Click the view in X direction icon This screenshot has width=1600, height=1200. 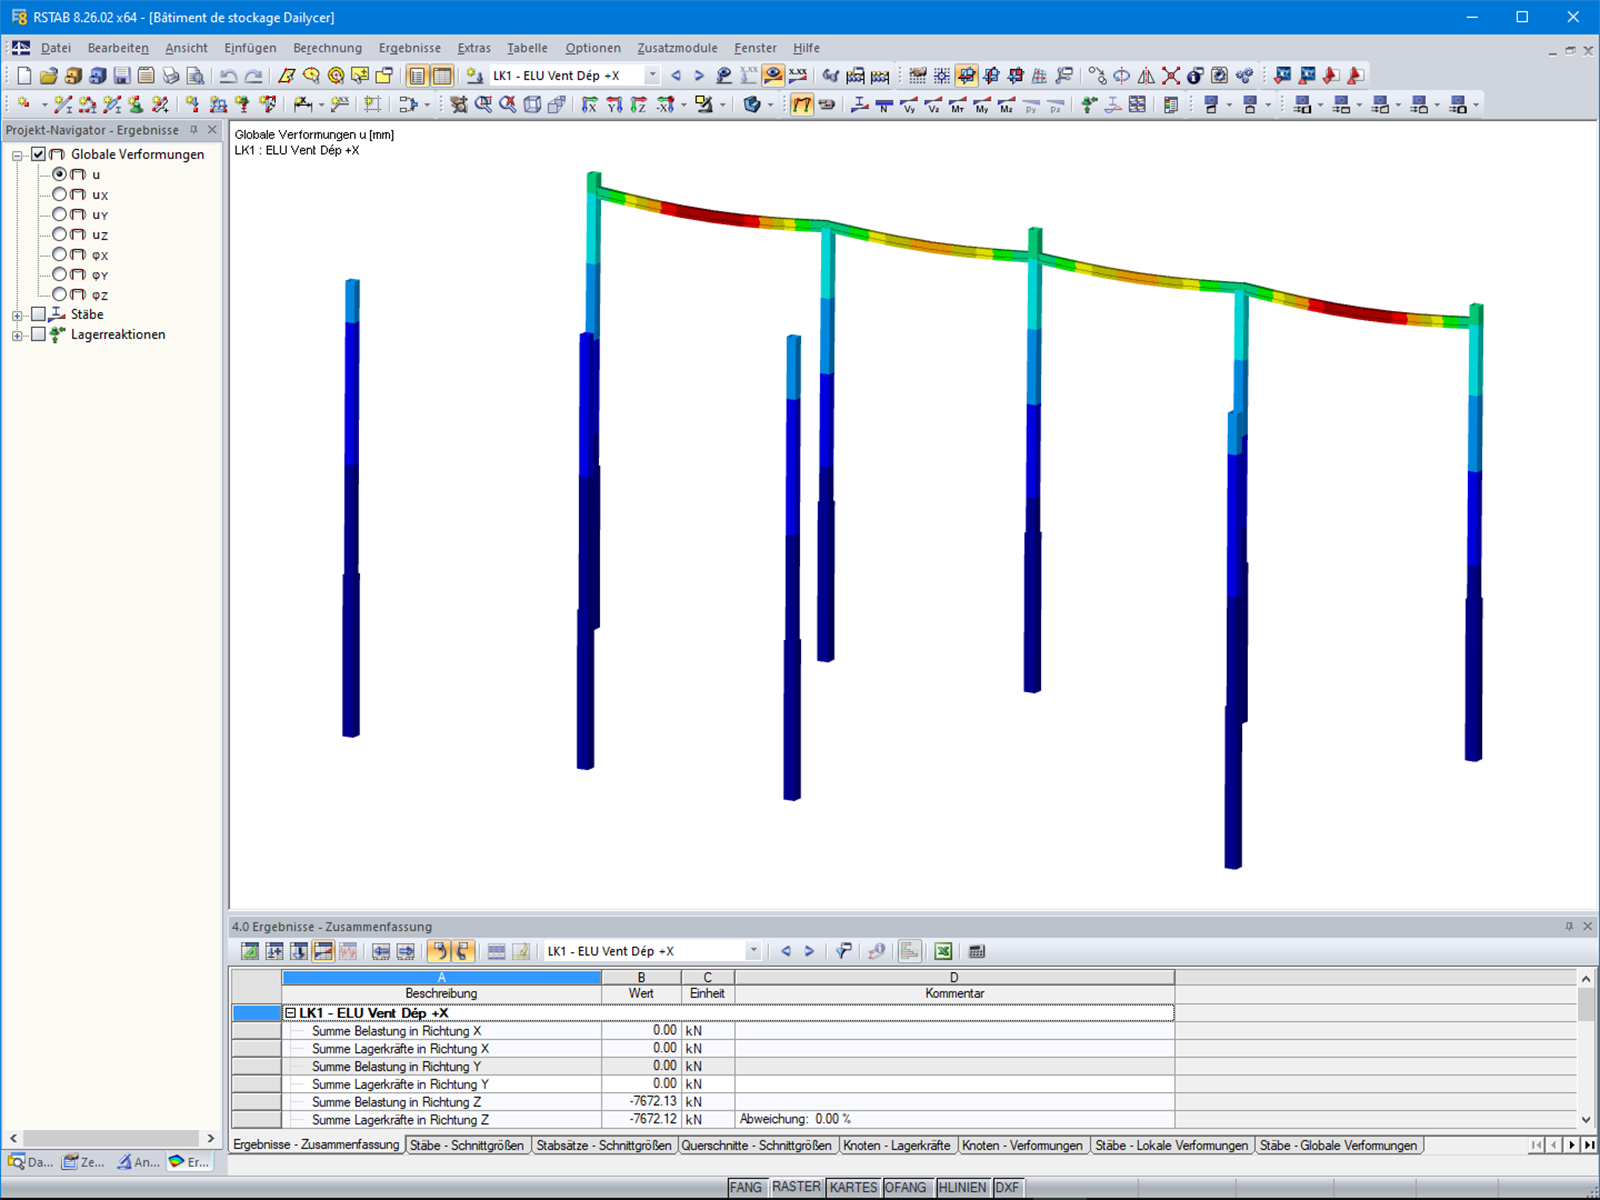[x=589, y=105]
